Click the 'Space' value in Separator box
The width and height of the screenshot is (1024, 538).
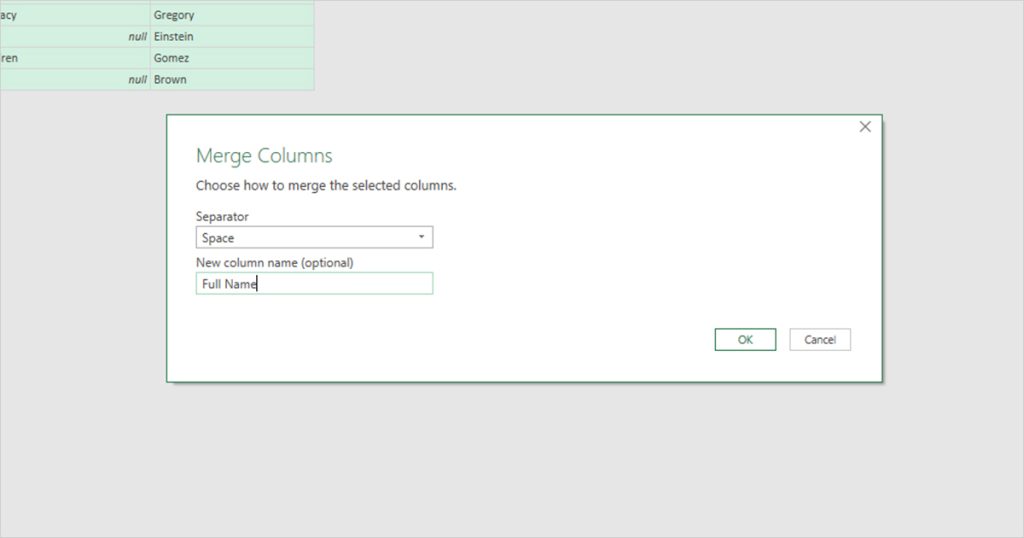[218, 238]
